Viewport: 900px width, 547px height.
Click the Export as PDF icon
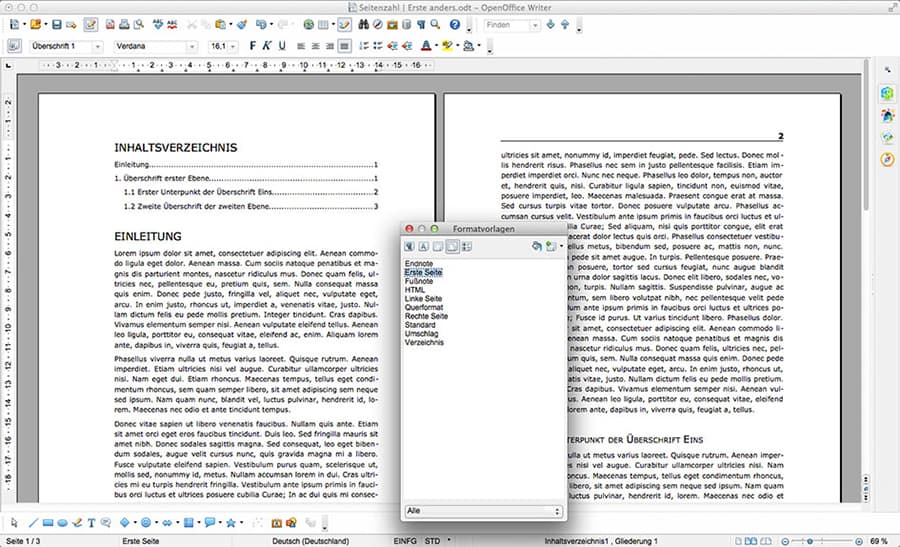[x=110, y=25]
